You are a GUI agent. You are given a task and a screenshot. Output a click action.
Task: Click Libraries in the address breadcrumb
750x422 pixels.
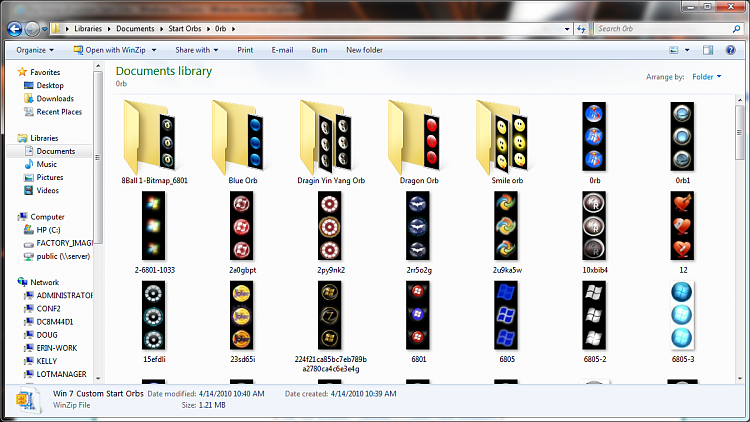(x=88, y=29)
